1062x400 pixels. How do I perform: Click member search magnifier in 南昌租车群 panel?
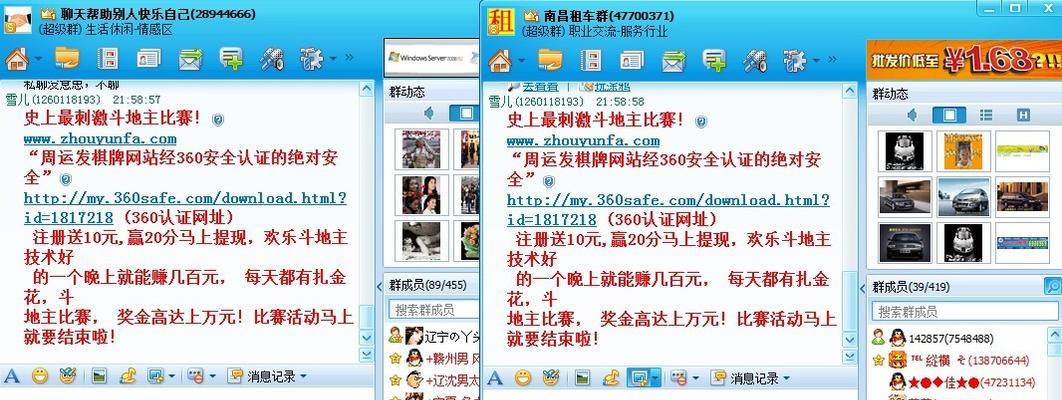tap(1053, 286)
